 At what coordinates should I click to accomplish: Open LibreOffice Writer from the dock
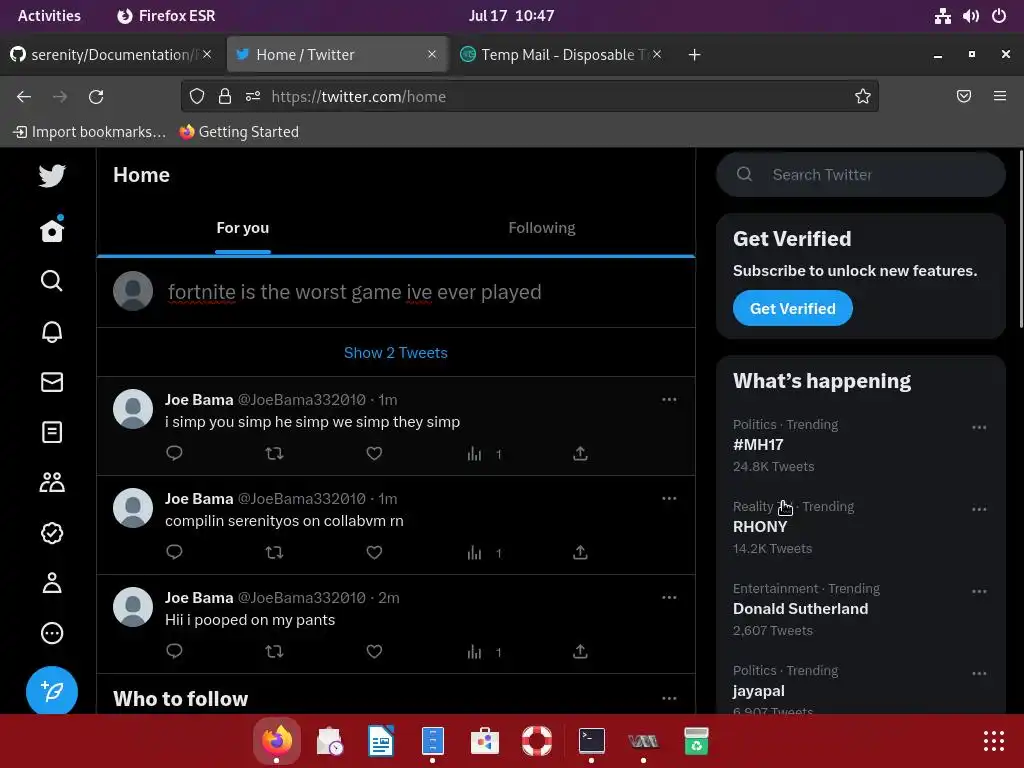[x=381, y=741]
